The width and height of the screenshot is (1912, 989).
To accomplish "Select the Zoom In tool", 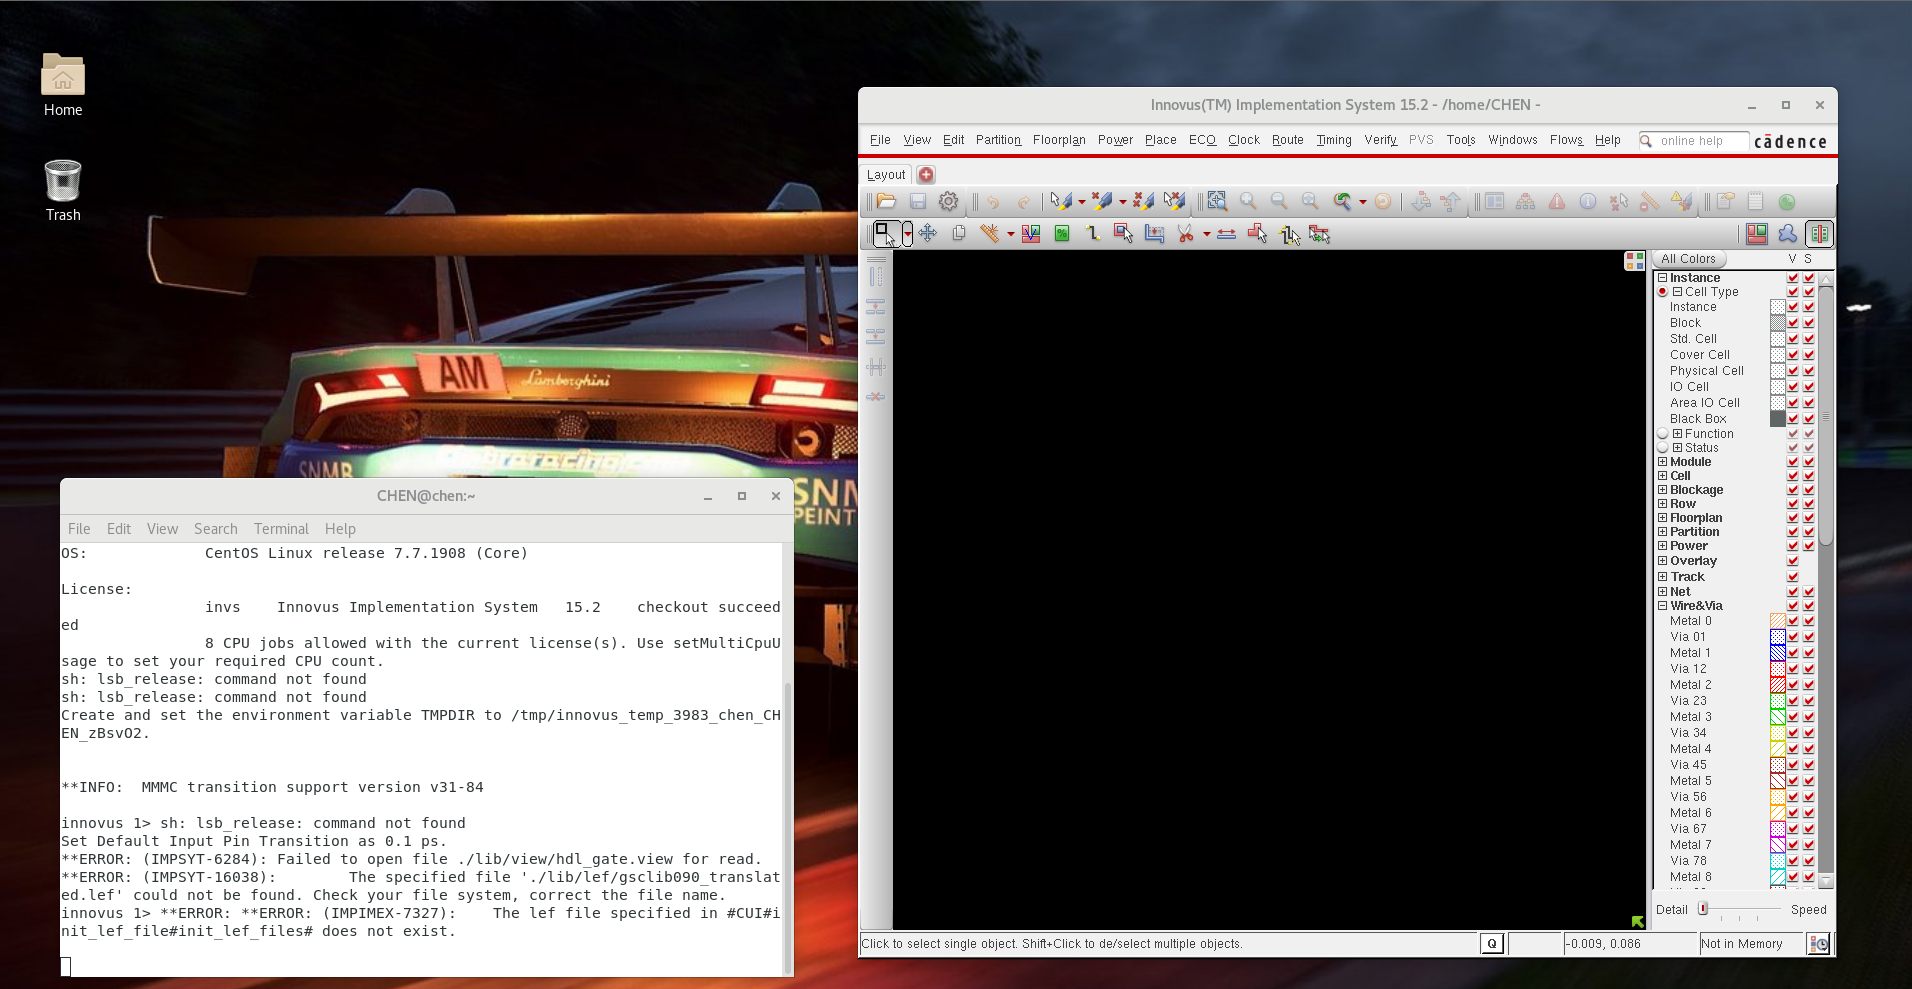I will pyautogui.click(x=1248, y=202).
